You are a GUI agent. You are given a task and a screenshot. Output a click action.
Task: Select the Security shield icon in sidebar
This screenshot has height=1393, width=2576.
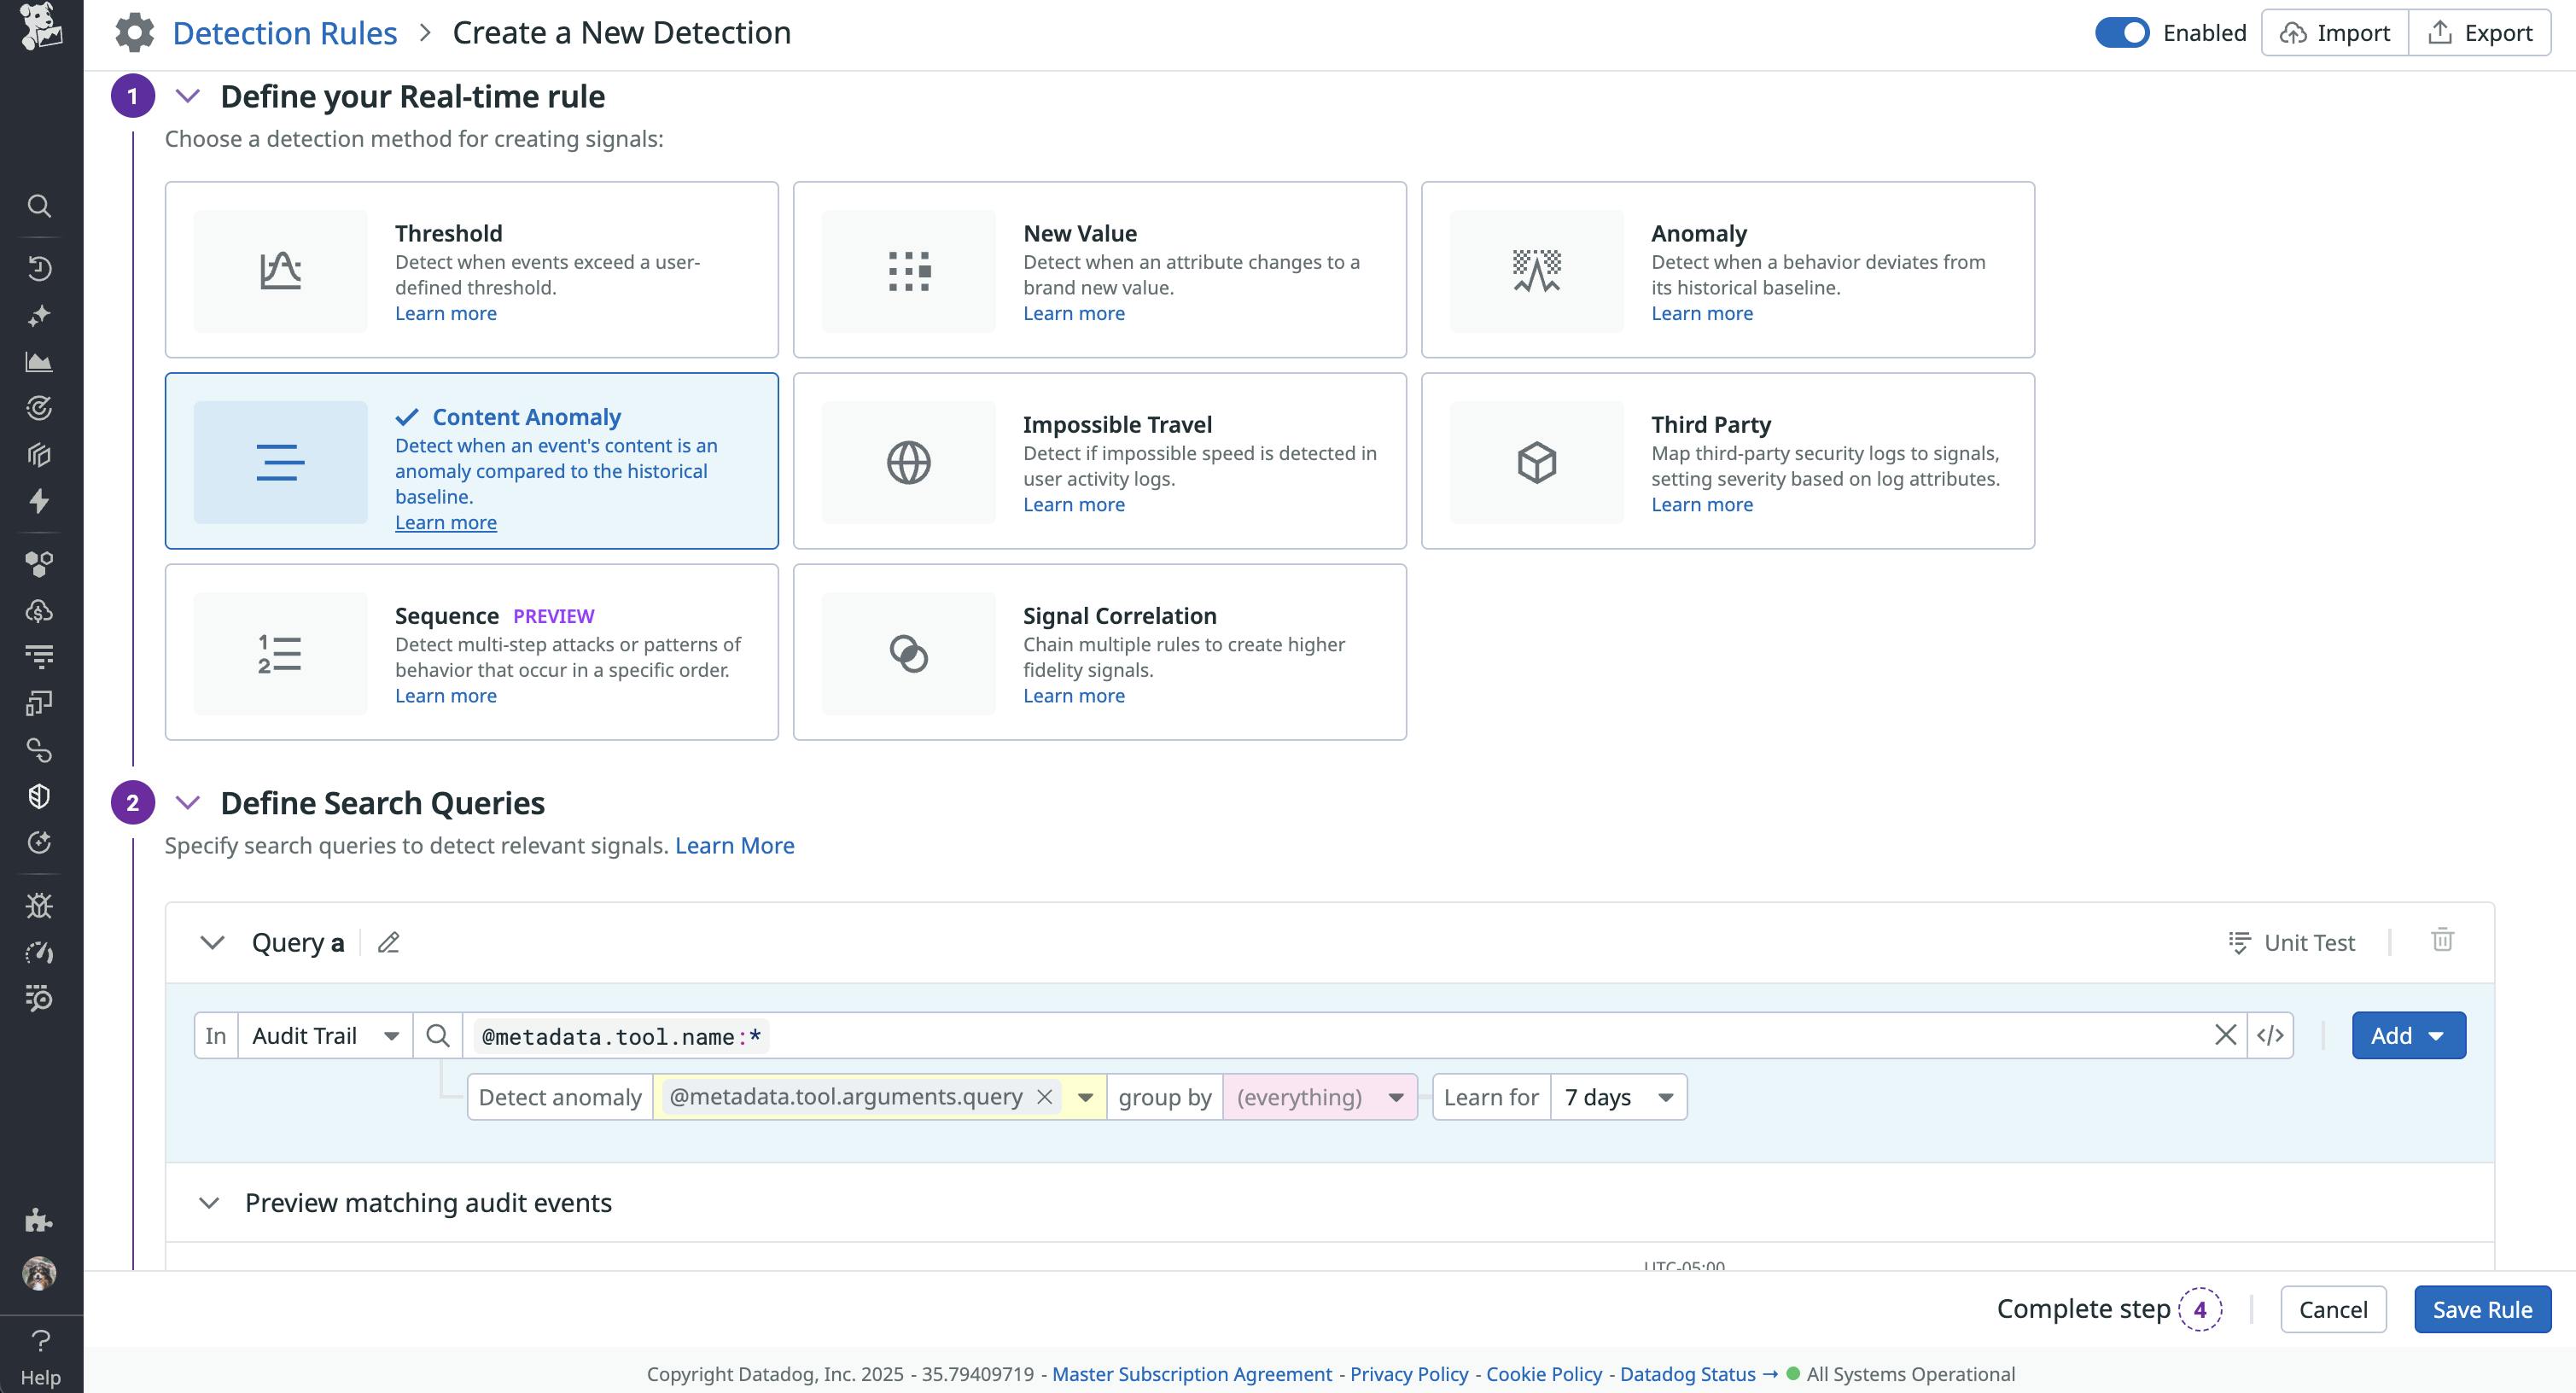40,796
